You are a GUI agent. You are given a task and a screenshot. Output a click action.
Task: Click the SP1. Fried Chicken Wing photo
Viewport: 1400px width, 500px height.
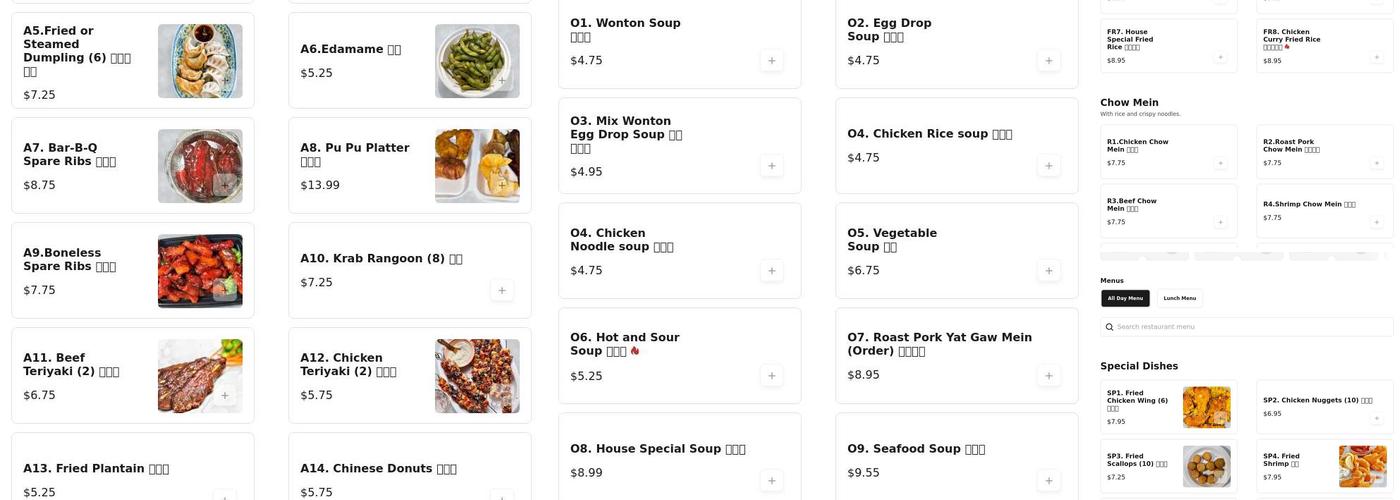click(1205, 407)
